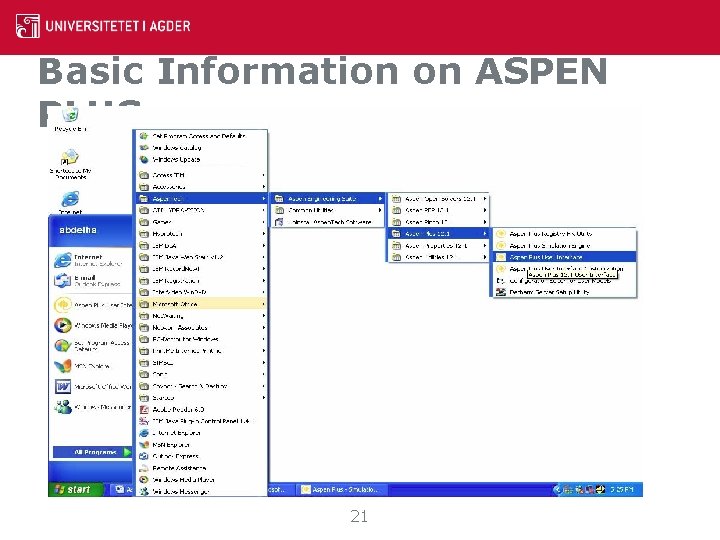Click Internet Explorer icon in All Programs list
This screenshot has width=720, height=540.
[x=144, y=433]
